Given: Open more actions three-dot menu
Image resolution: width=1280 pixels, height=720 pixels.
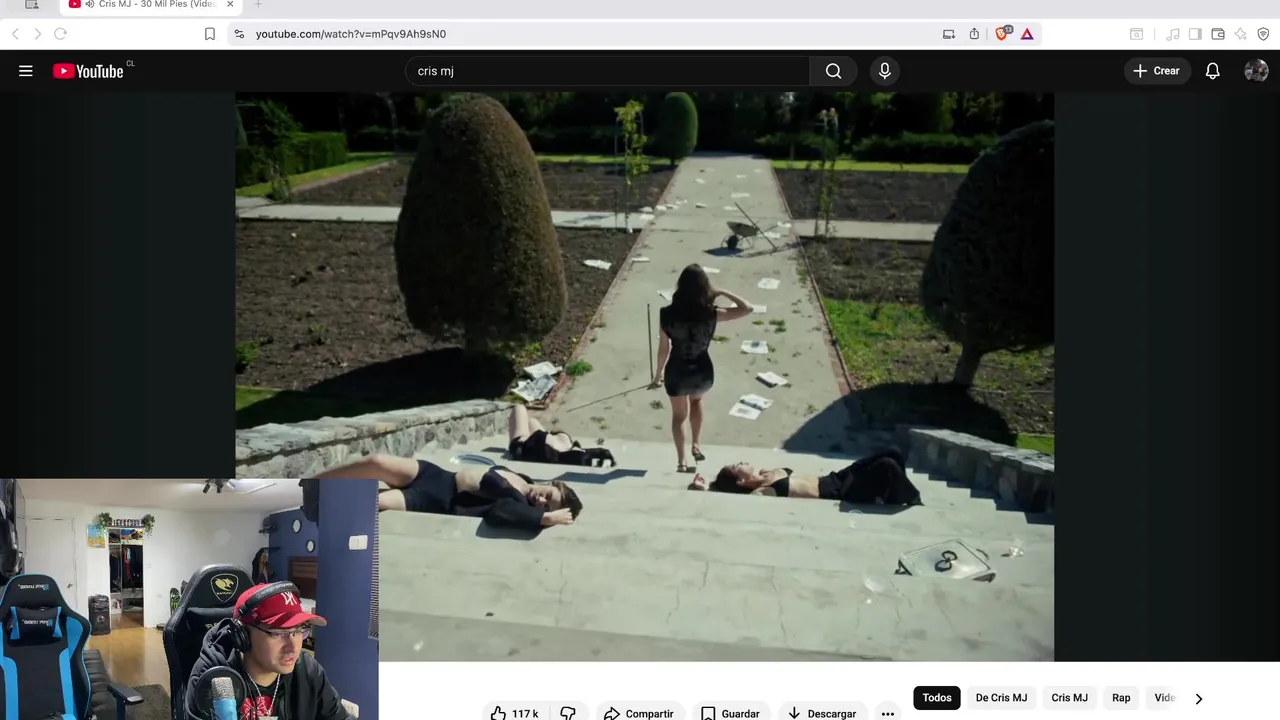Looking at the screenshot, I should point(888,713).
